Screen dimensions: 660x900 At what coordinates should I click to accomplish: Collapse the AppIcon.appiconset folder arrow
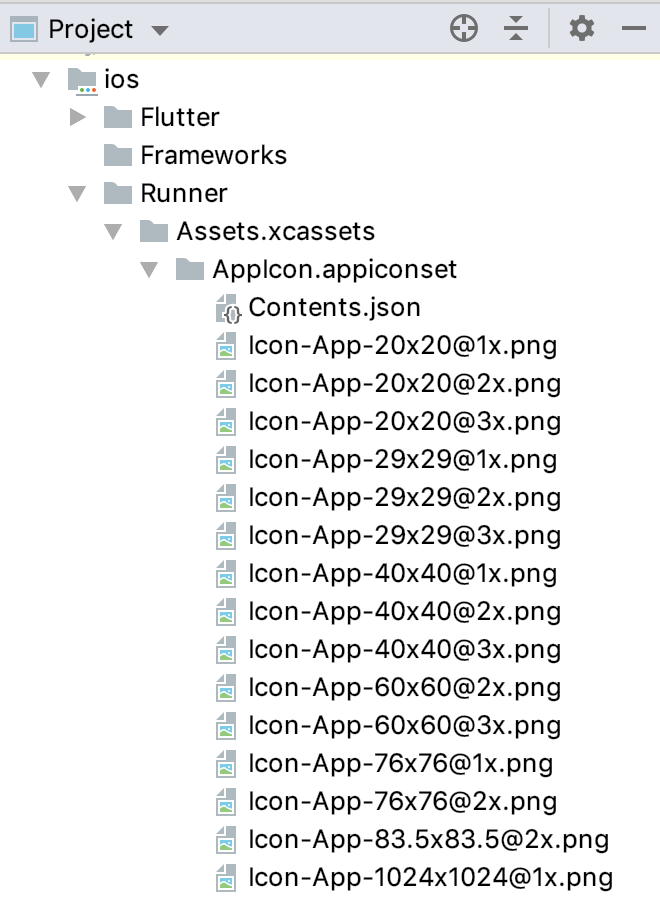pos(149,269)
